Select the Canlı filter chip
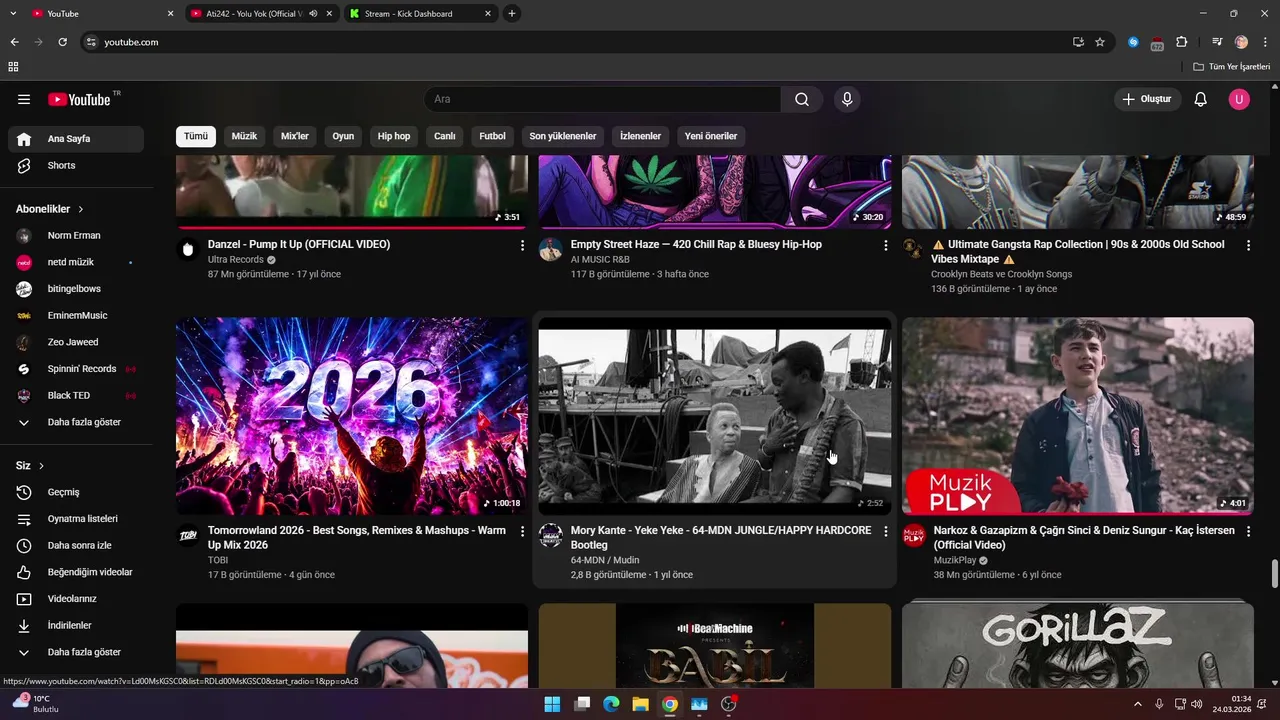This screenshot has width=1280, height=720. 445,136
